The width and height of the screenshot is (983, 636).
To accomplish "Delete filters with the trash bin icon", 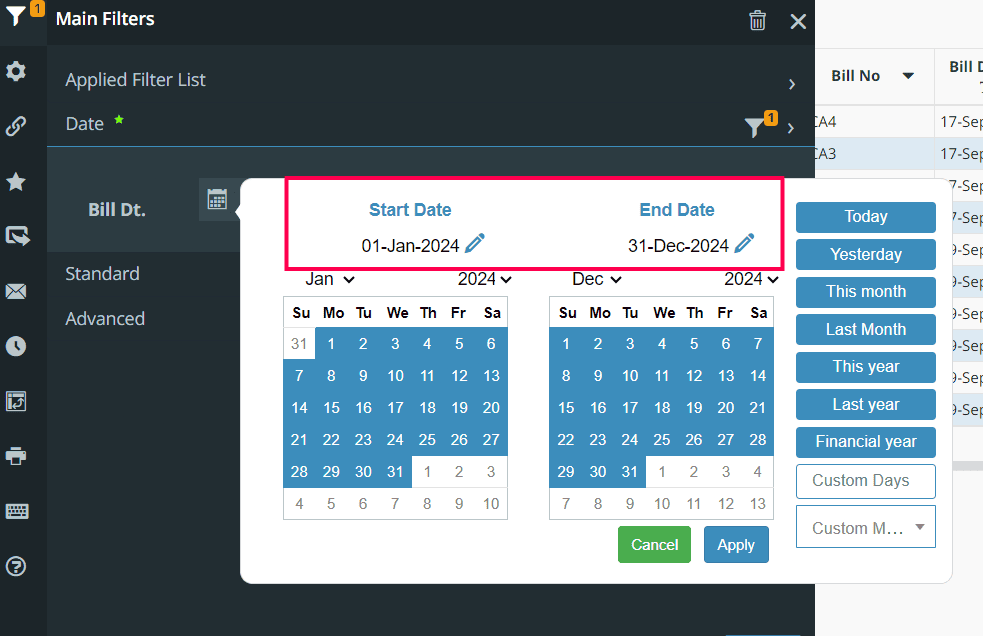I will pyautogui.click(x=758, y=20).
